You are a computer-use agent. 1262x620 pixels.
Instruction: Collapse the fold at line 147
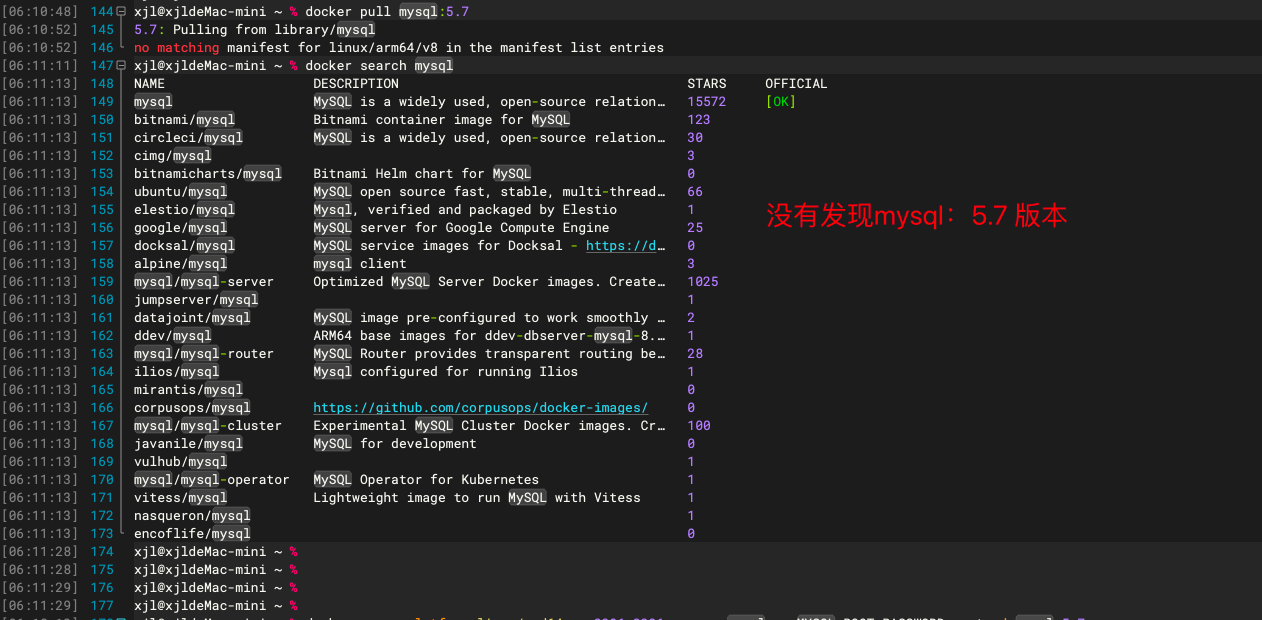click(122, 65)
